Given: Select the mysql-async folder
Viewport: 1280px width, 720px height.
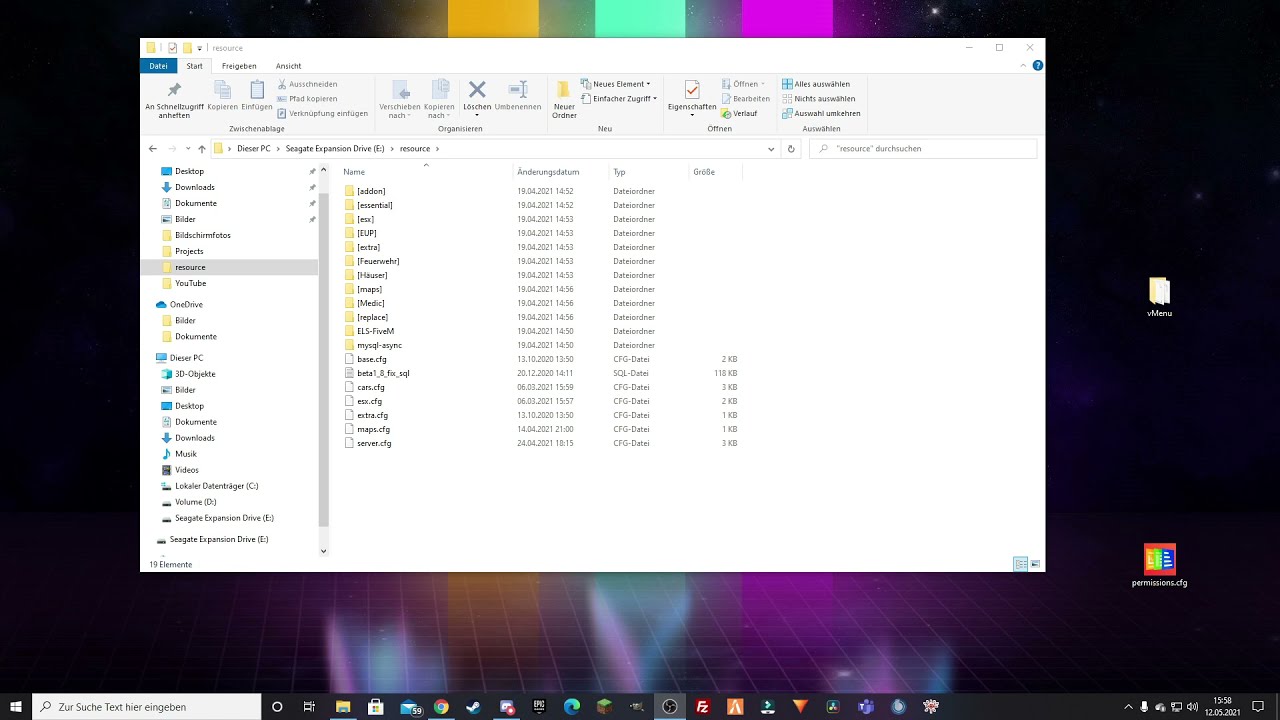Looking at the screenshot, I should 380,345.
